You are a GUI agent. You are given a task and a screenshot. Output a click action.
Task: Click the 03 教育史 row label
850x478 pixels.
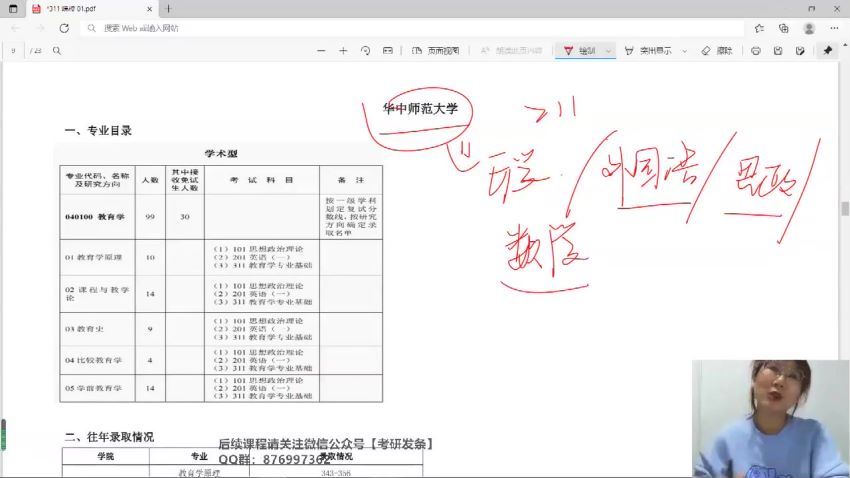pos(84,329)
